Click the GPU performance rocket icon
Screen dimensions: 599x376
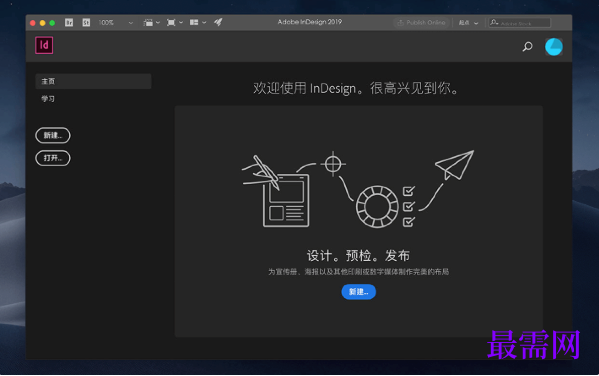click(218, 22)
